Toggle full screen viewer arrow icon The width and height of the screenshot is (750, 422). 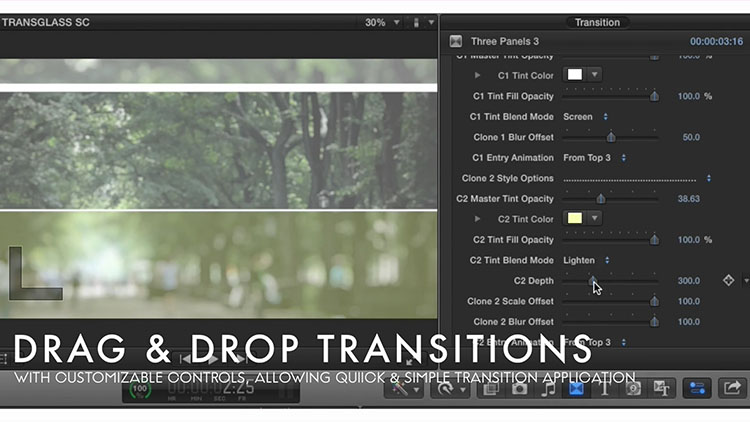pyautogui.click(x=409, y=361)
